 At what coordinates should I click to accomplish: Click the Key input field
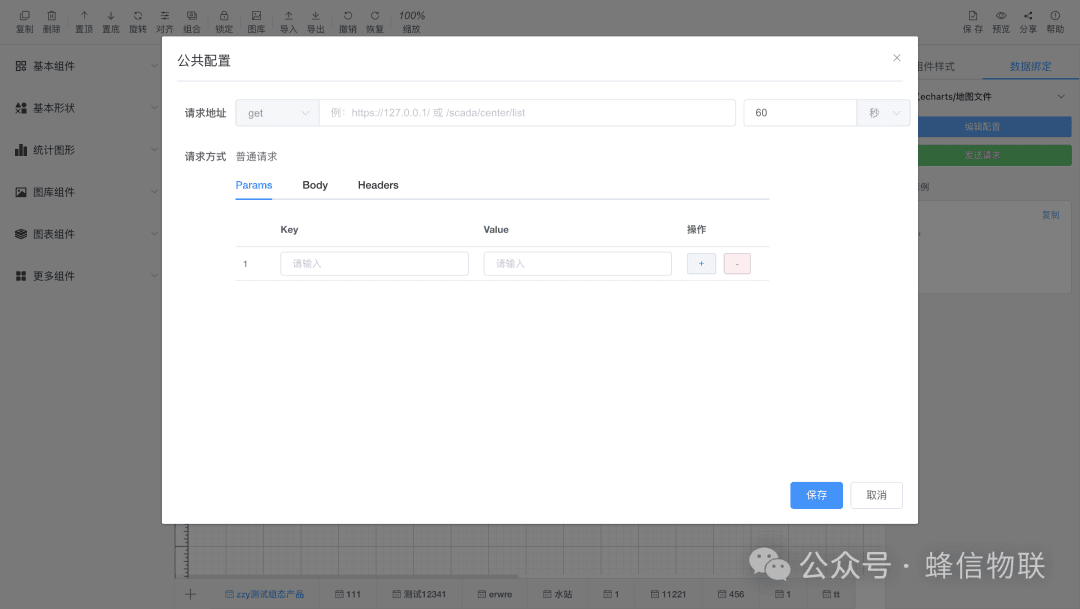click(x=375, y=264)
